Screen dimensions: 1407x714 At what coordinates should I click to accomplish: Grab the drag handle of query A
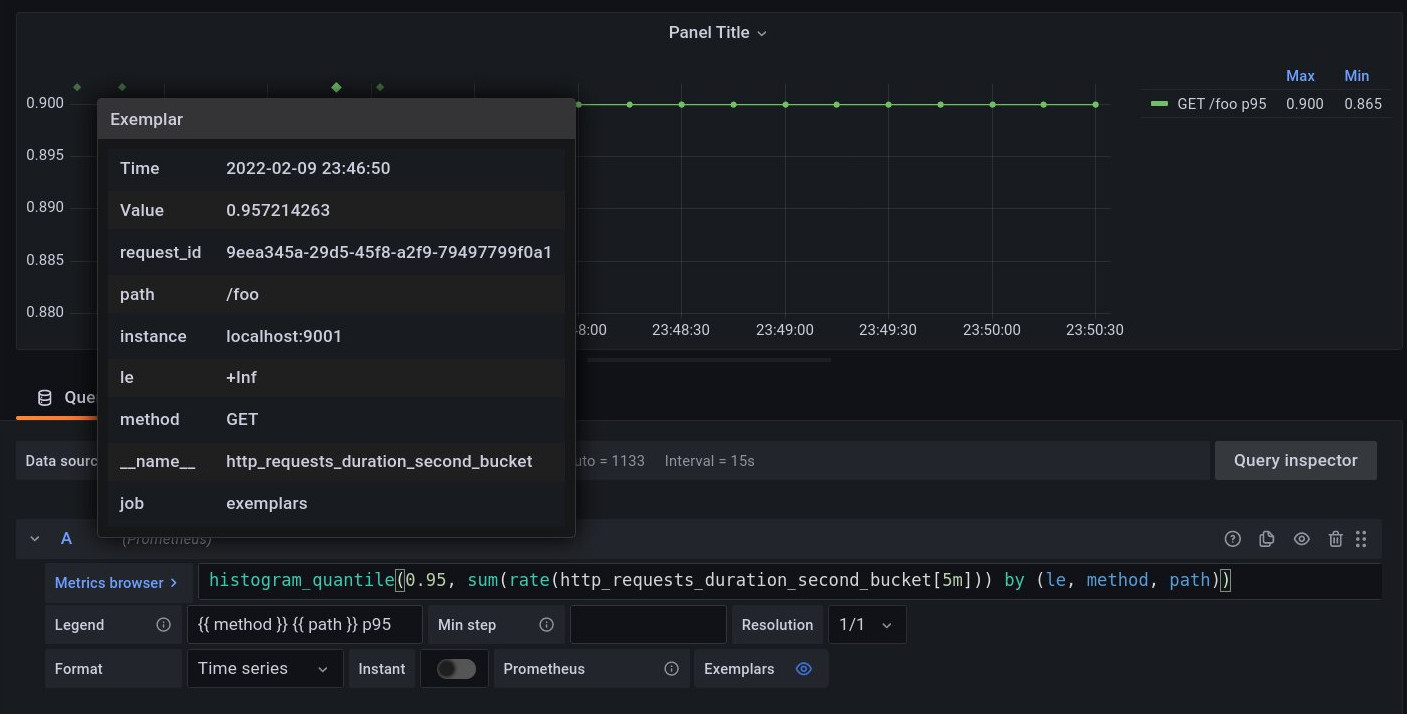coord(1361,539)
